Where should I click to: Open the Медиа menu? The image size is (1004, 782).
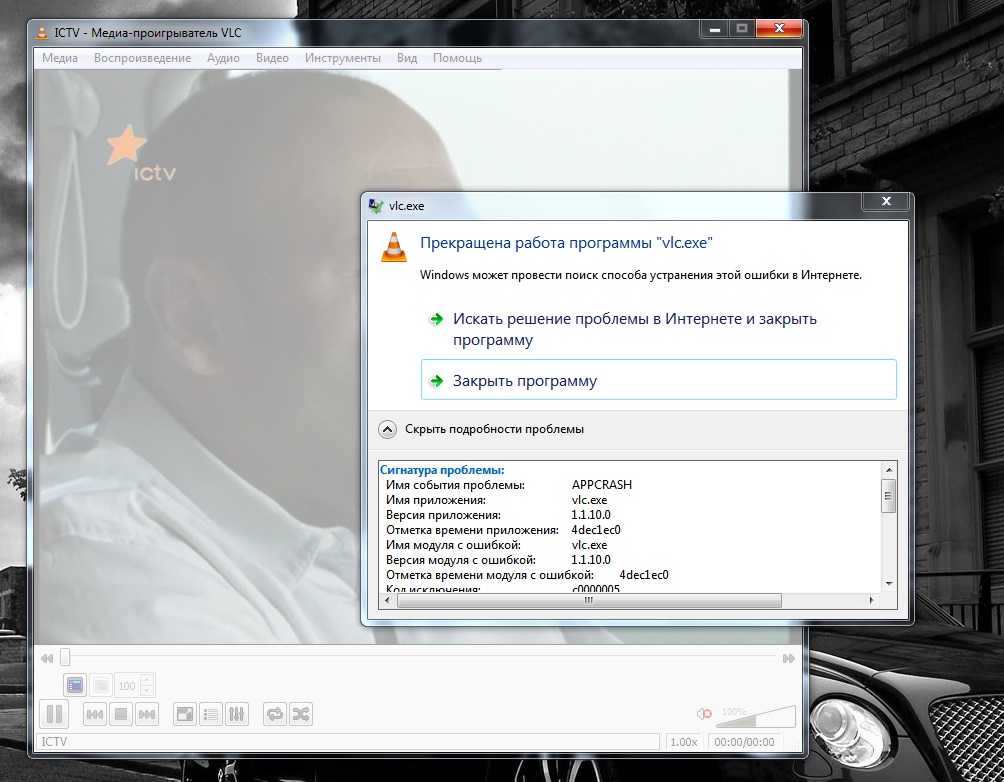[60, 58]
